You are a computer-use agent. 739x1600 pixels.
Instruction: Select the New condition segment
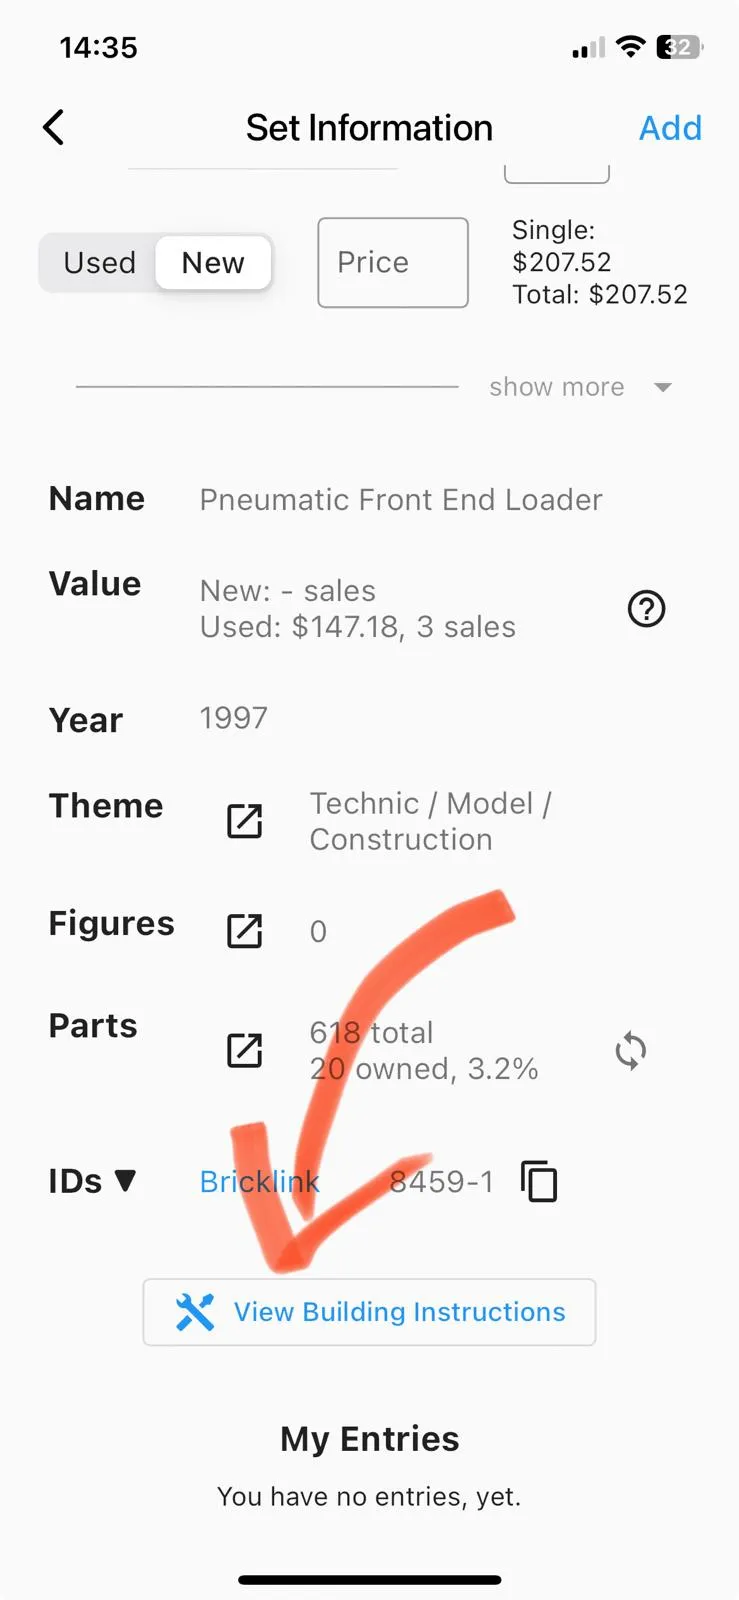[x=213, y=263]
